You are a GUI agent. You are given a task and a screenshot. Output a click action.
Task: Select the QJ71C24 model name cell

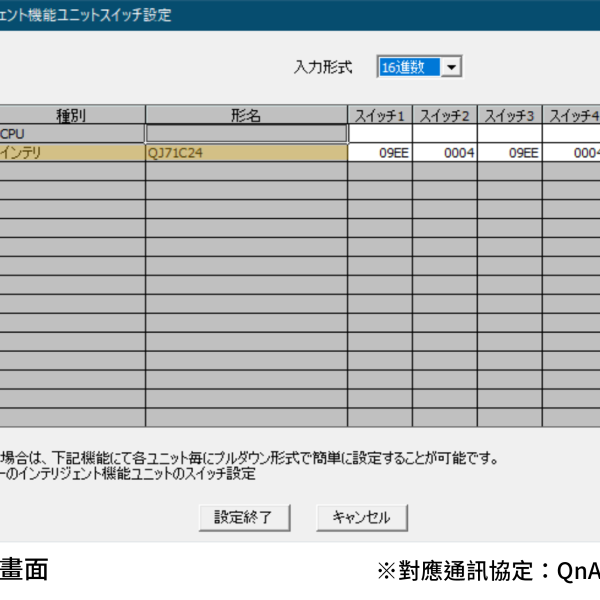click(246, 153)
